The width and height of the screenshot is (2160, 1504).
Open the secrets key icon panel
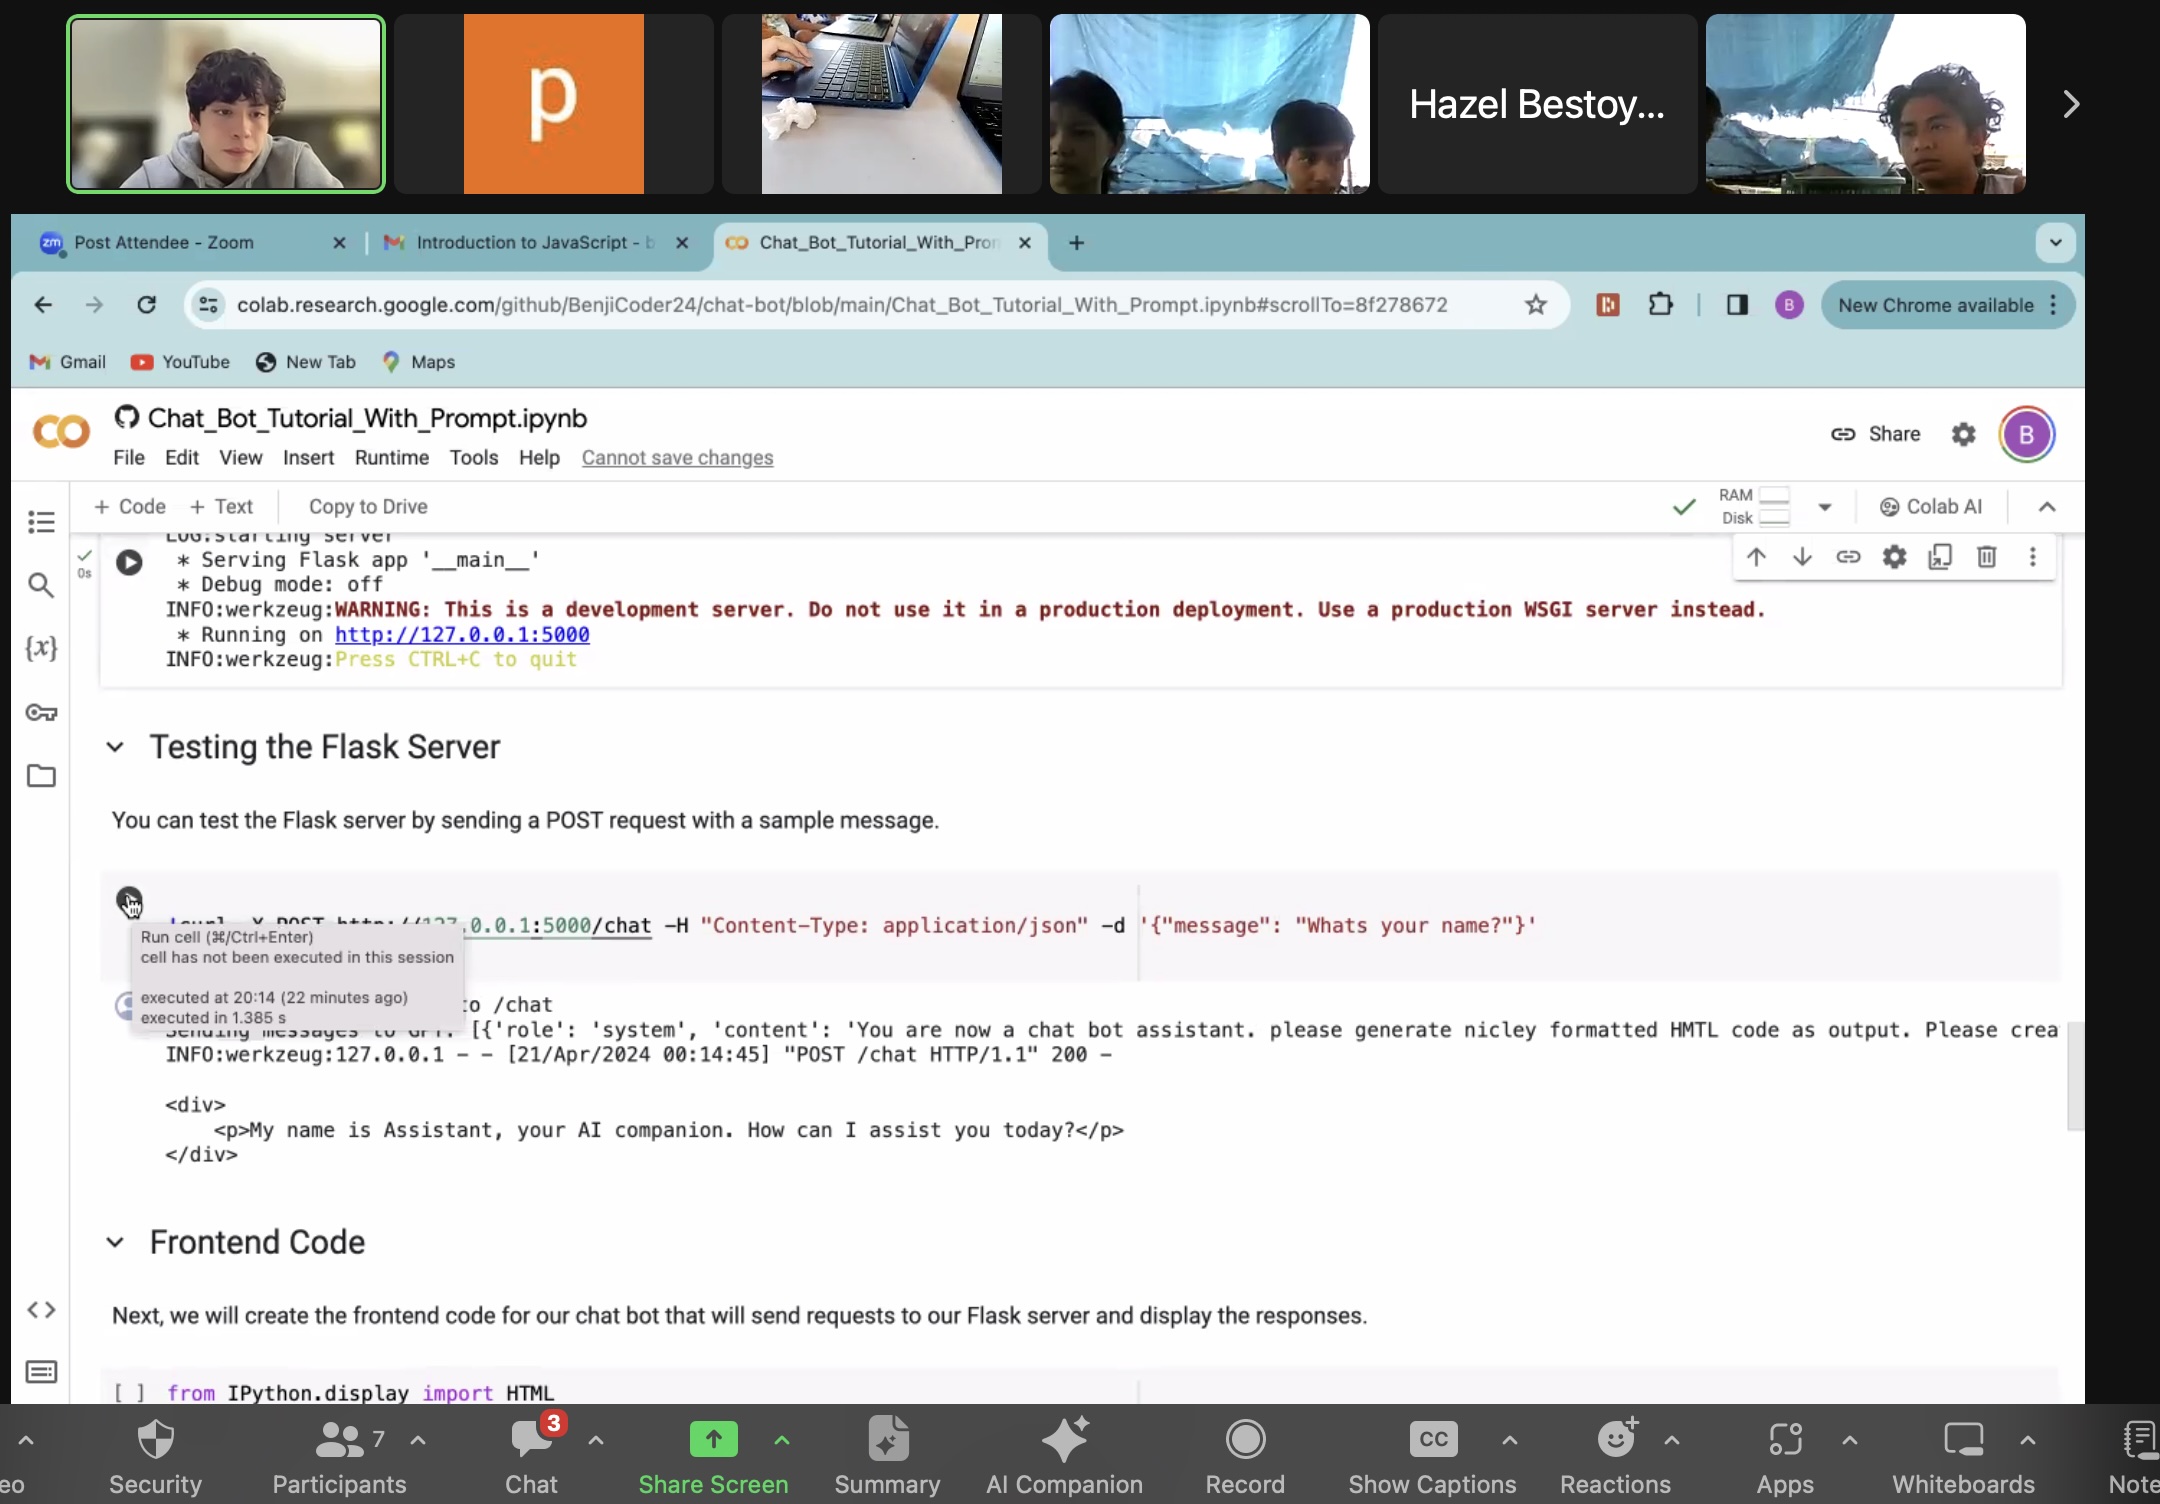click(x=41, y=712)
